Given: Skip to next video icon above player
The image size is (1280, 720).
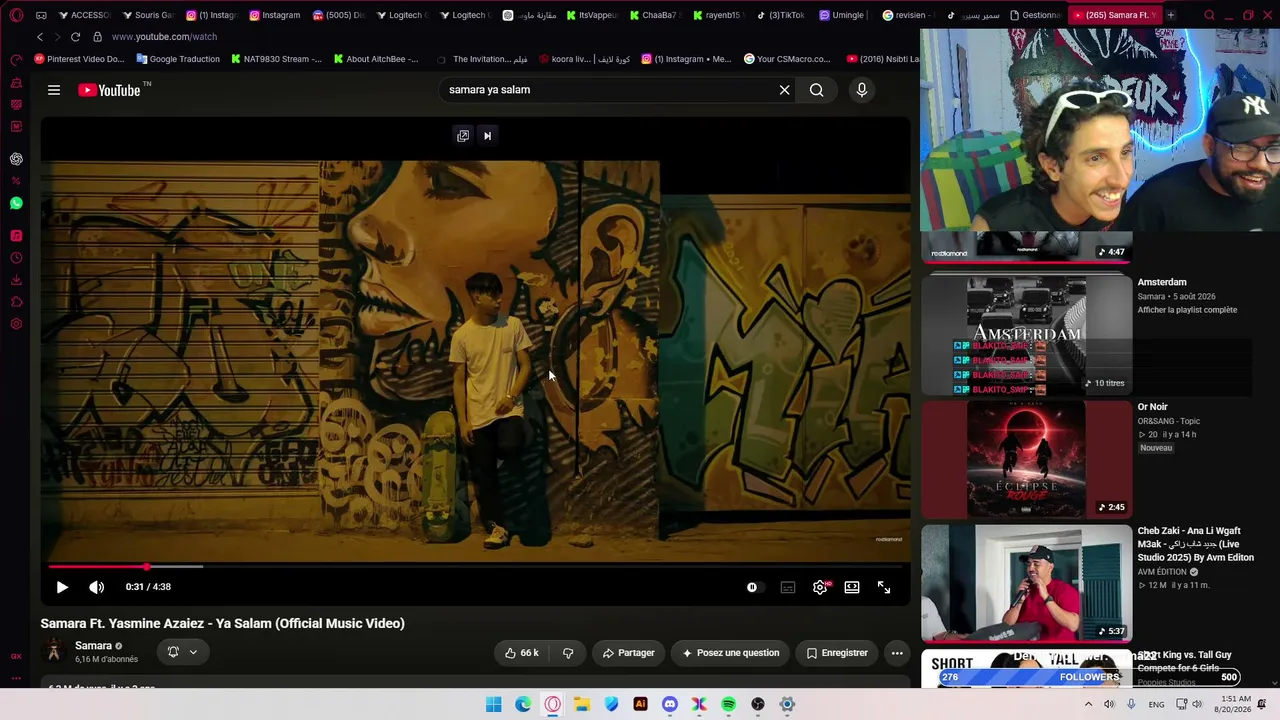Looking at the screenshot, I should point(487,136).
